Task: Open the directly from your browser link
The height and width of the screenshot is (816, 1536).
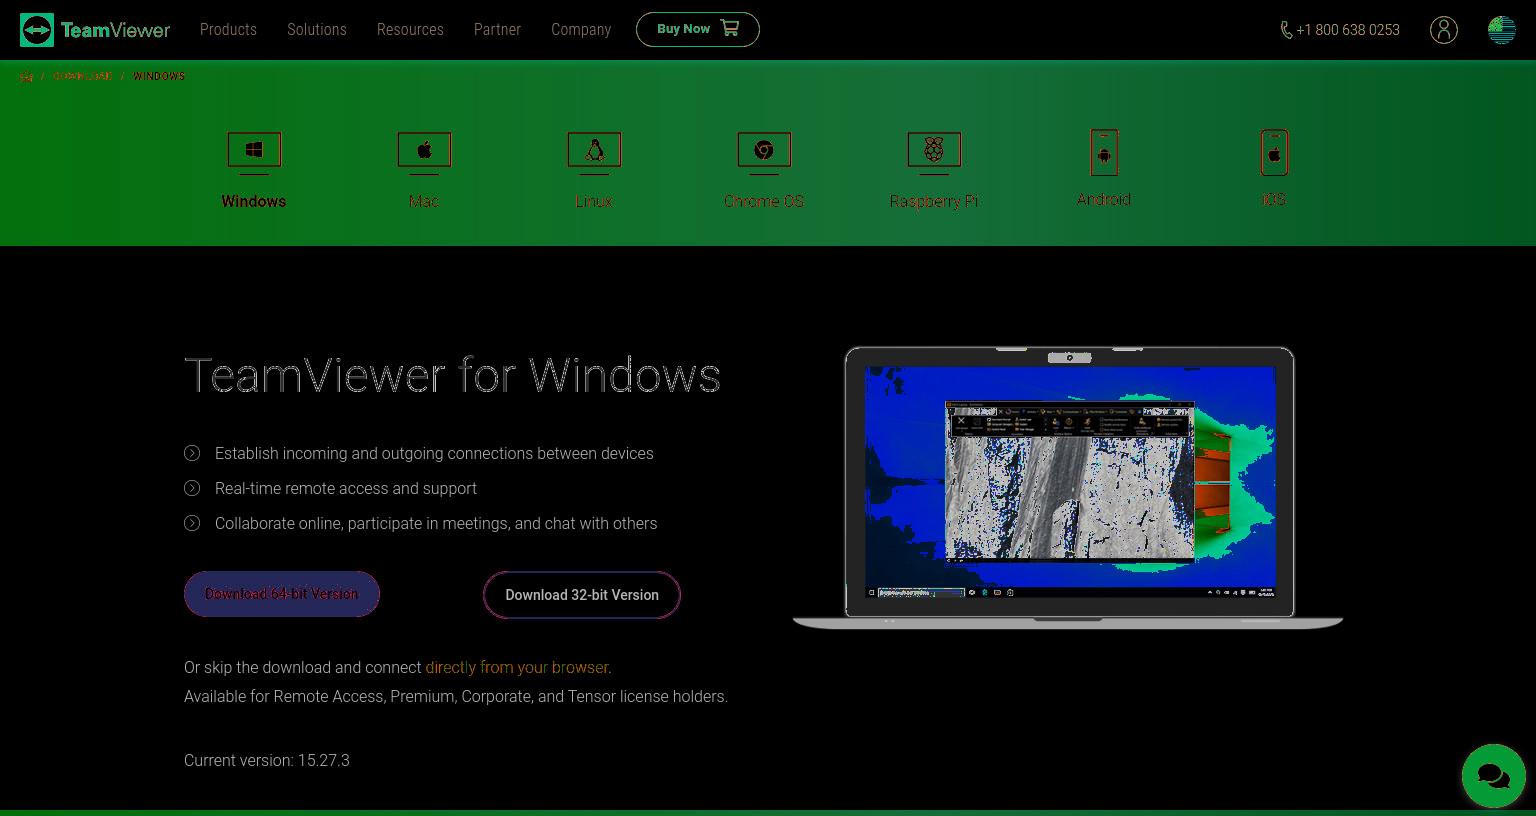Action: pos(517,667)
